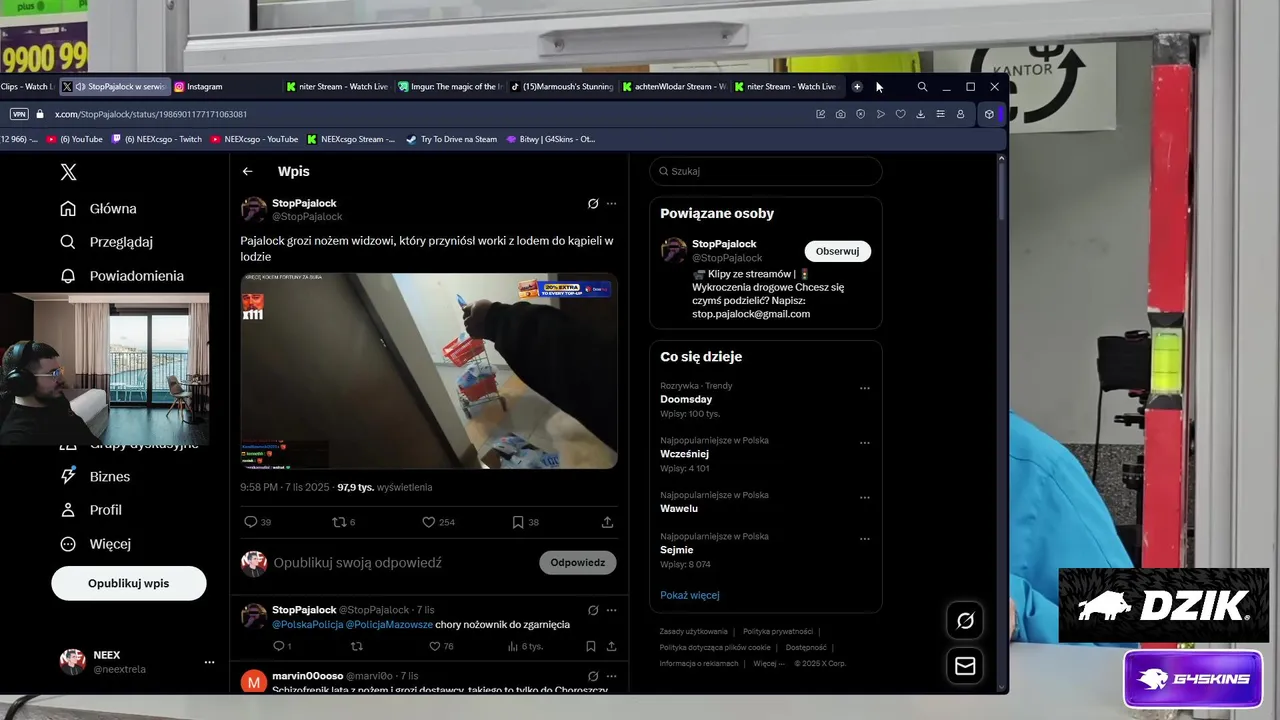Click the browser page vertical scrollbar
The width and height of the screenshot is (1280, 720).
click(1001, 190)
